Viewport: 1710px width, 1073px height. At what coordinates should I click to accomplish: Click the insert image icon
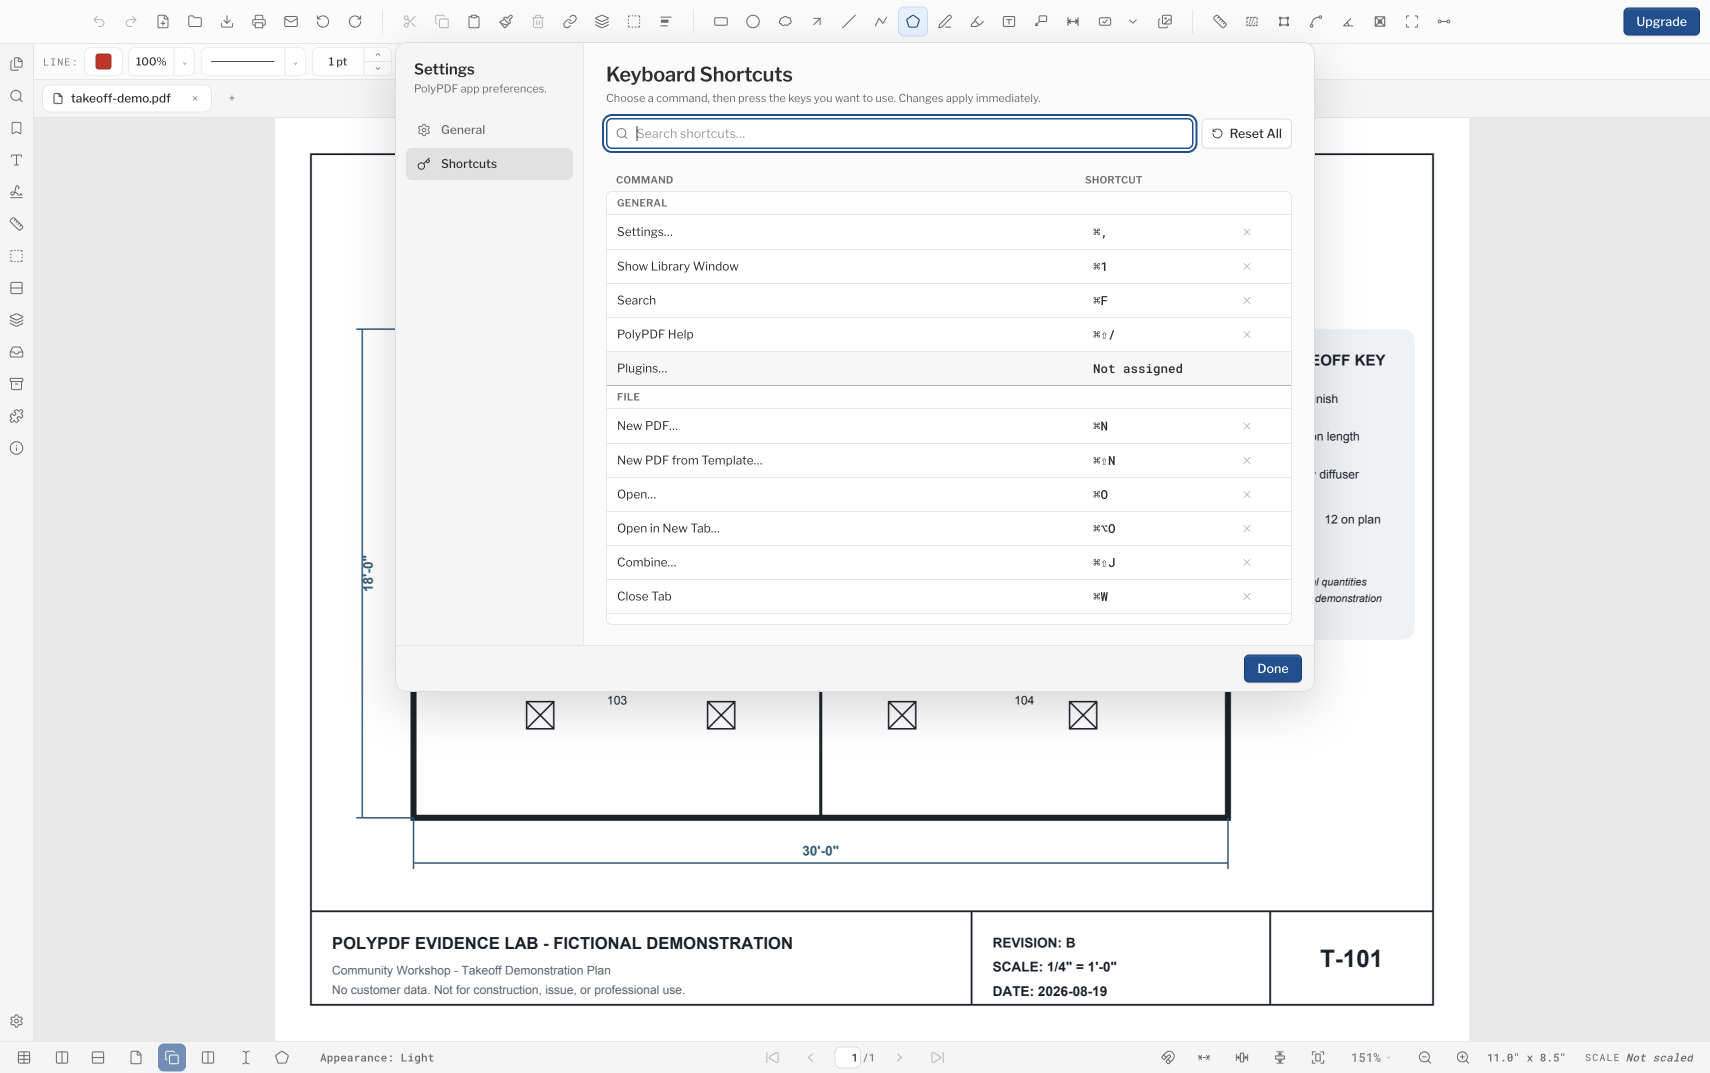pos(1165,21)
